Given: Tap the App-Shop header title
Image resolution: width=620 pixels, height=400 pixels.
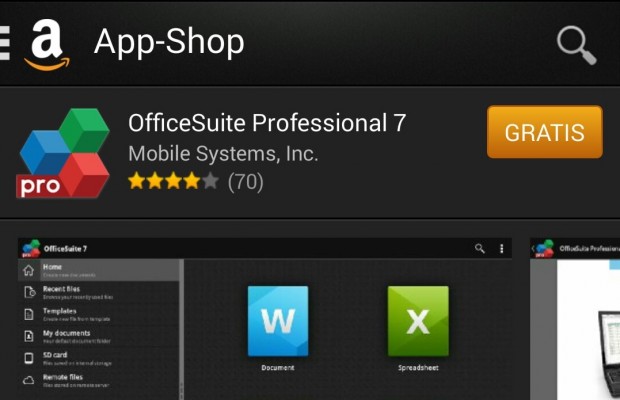Looking at the screenshot, I should pyautogui.click(x=169, y=42).
